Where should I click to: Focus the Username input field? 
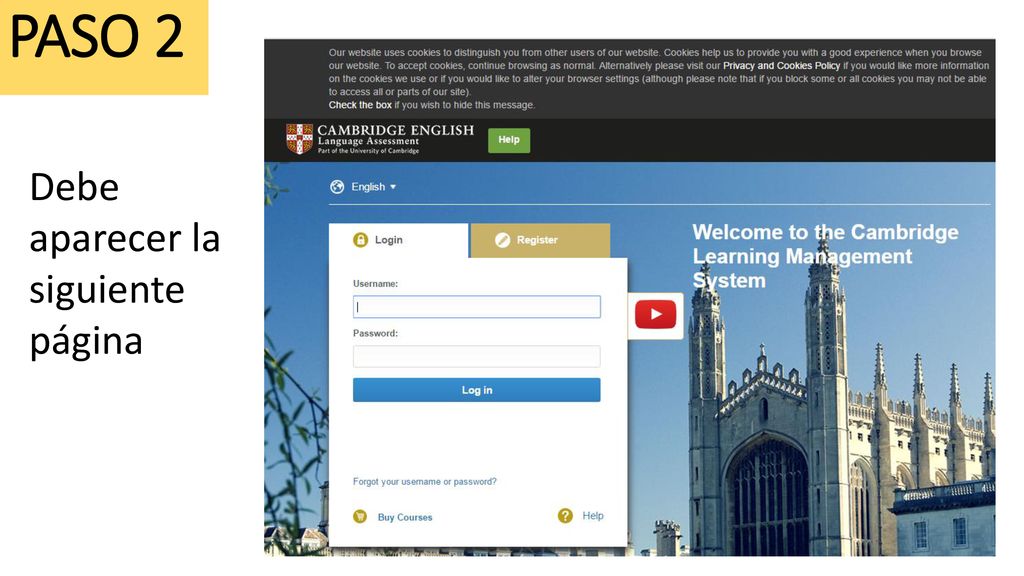coord(477,307)
